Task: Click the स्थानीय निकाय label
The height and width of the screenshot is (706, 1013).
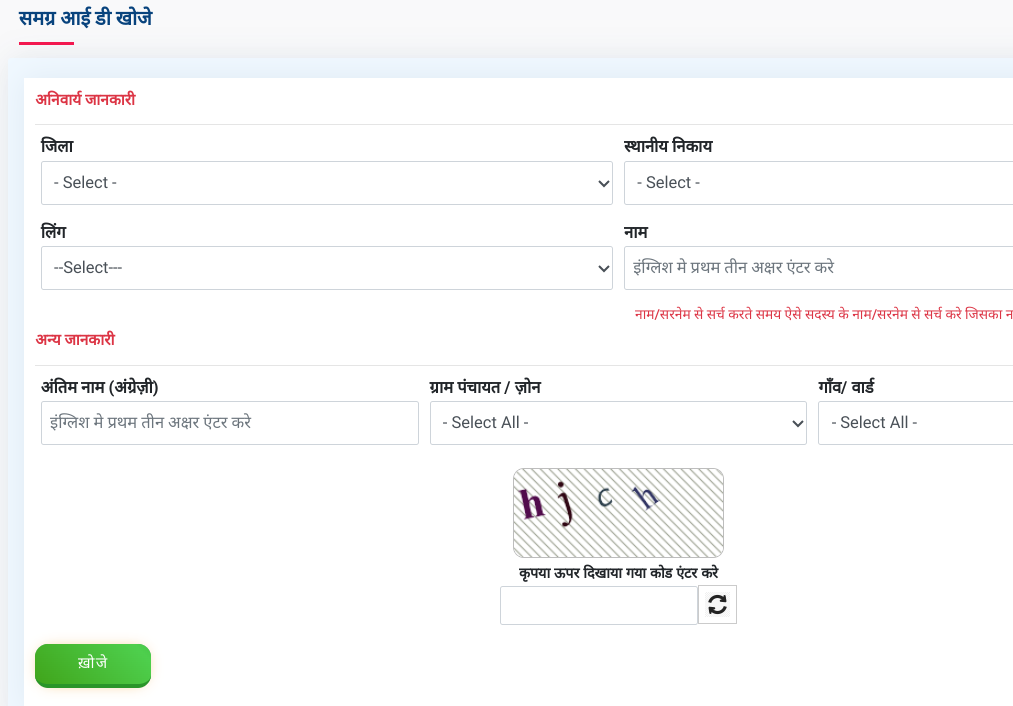Action: pos(668,146)
